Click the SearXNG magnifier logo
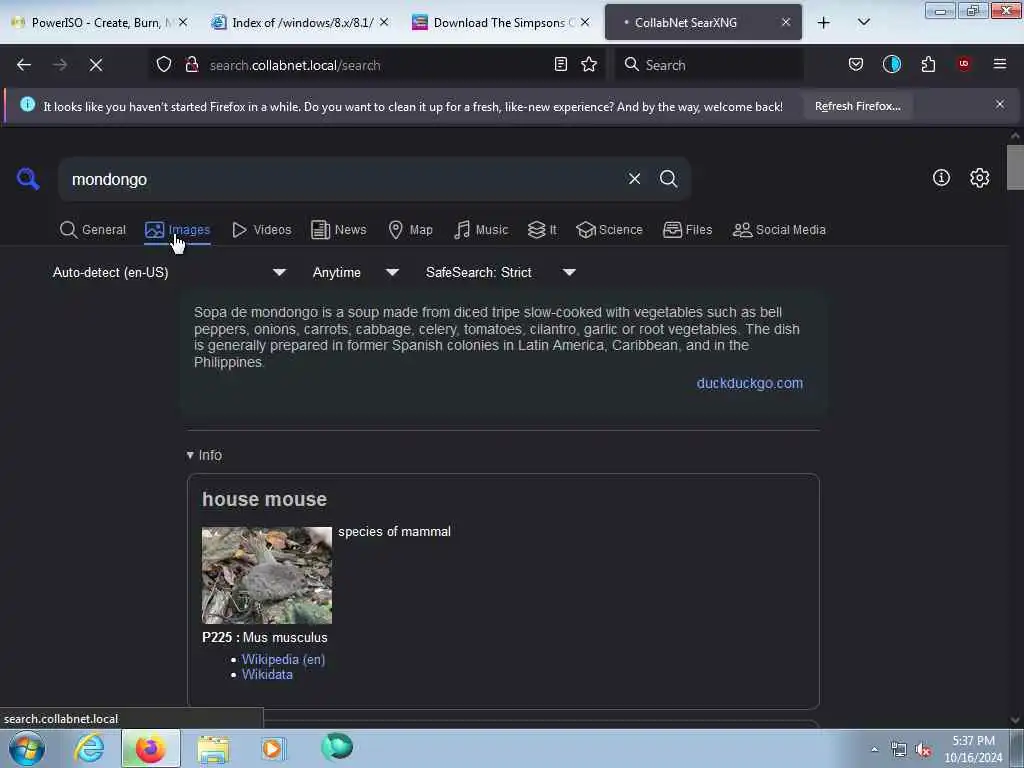 click(28, 178)
